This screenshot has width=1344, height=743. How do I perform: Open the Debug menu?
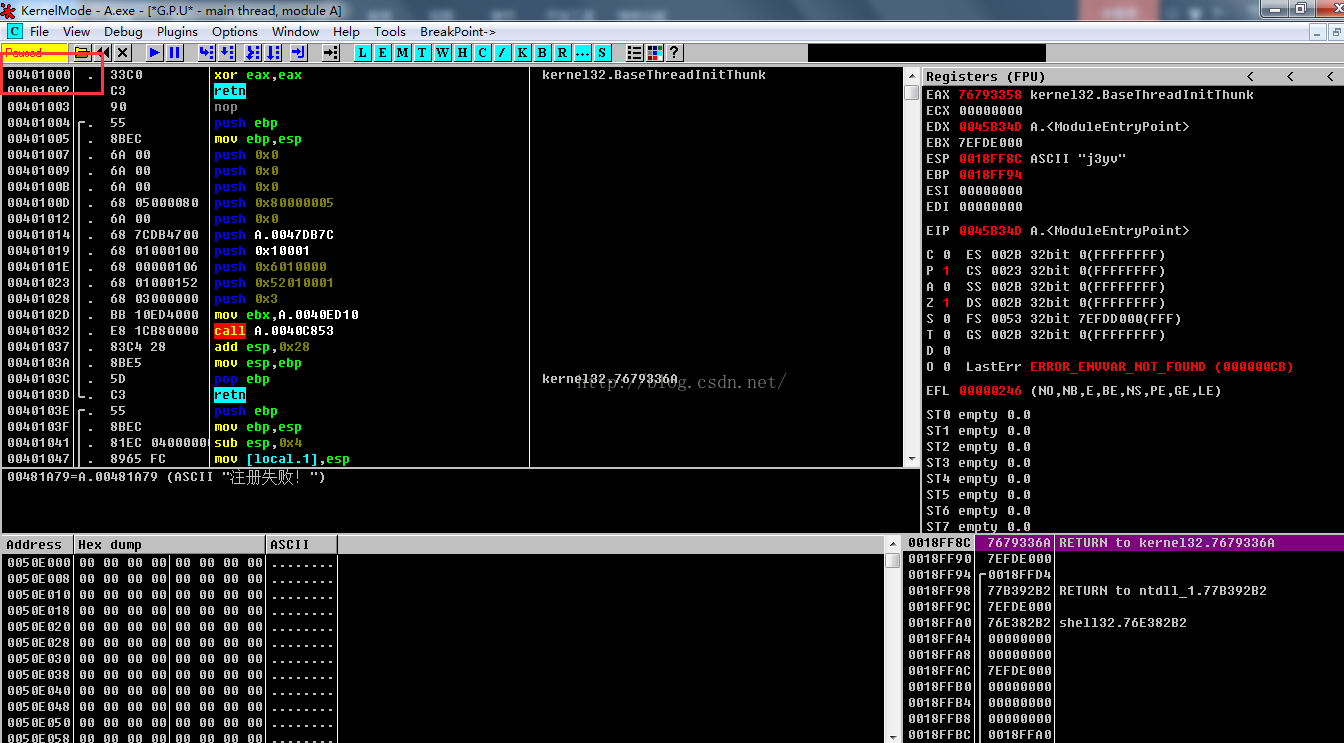[123, 32]
